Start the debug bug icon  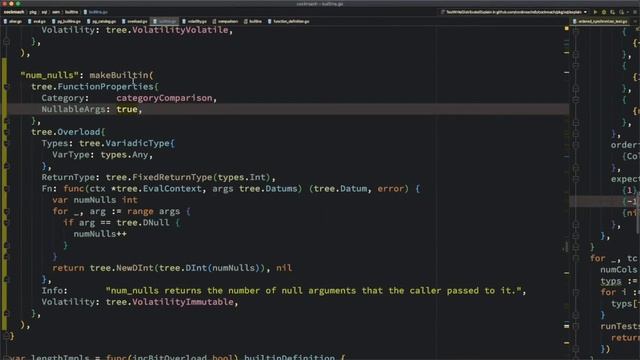click(x=604, y=12)
